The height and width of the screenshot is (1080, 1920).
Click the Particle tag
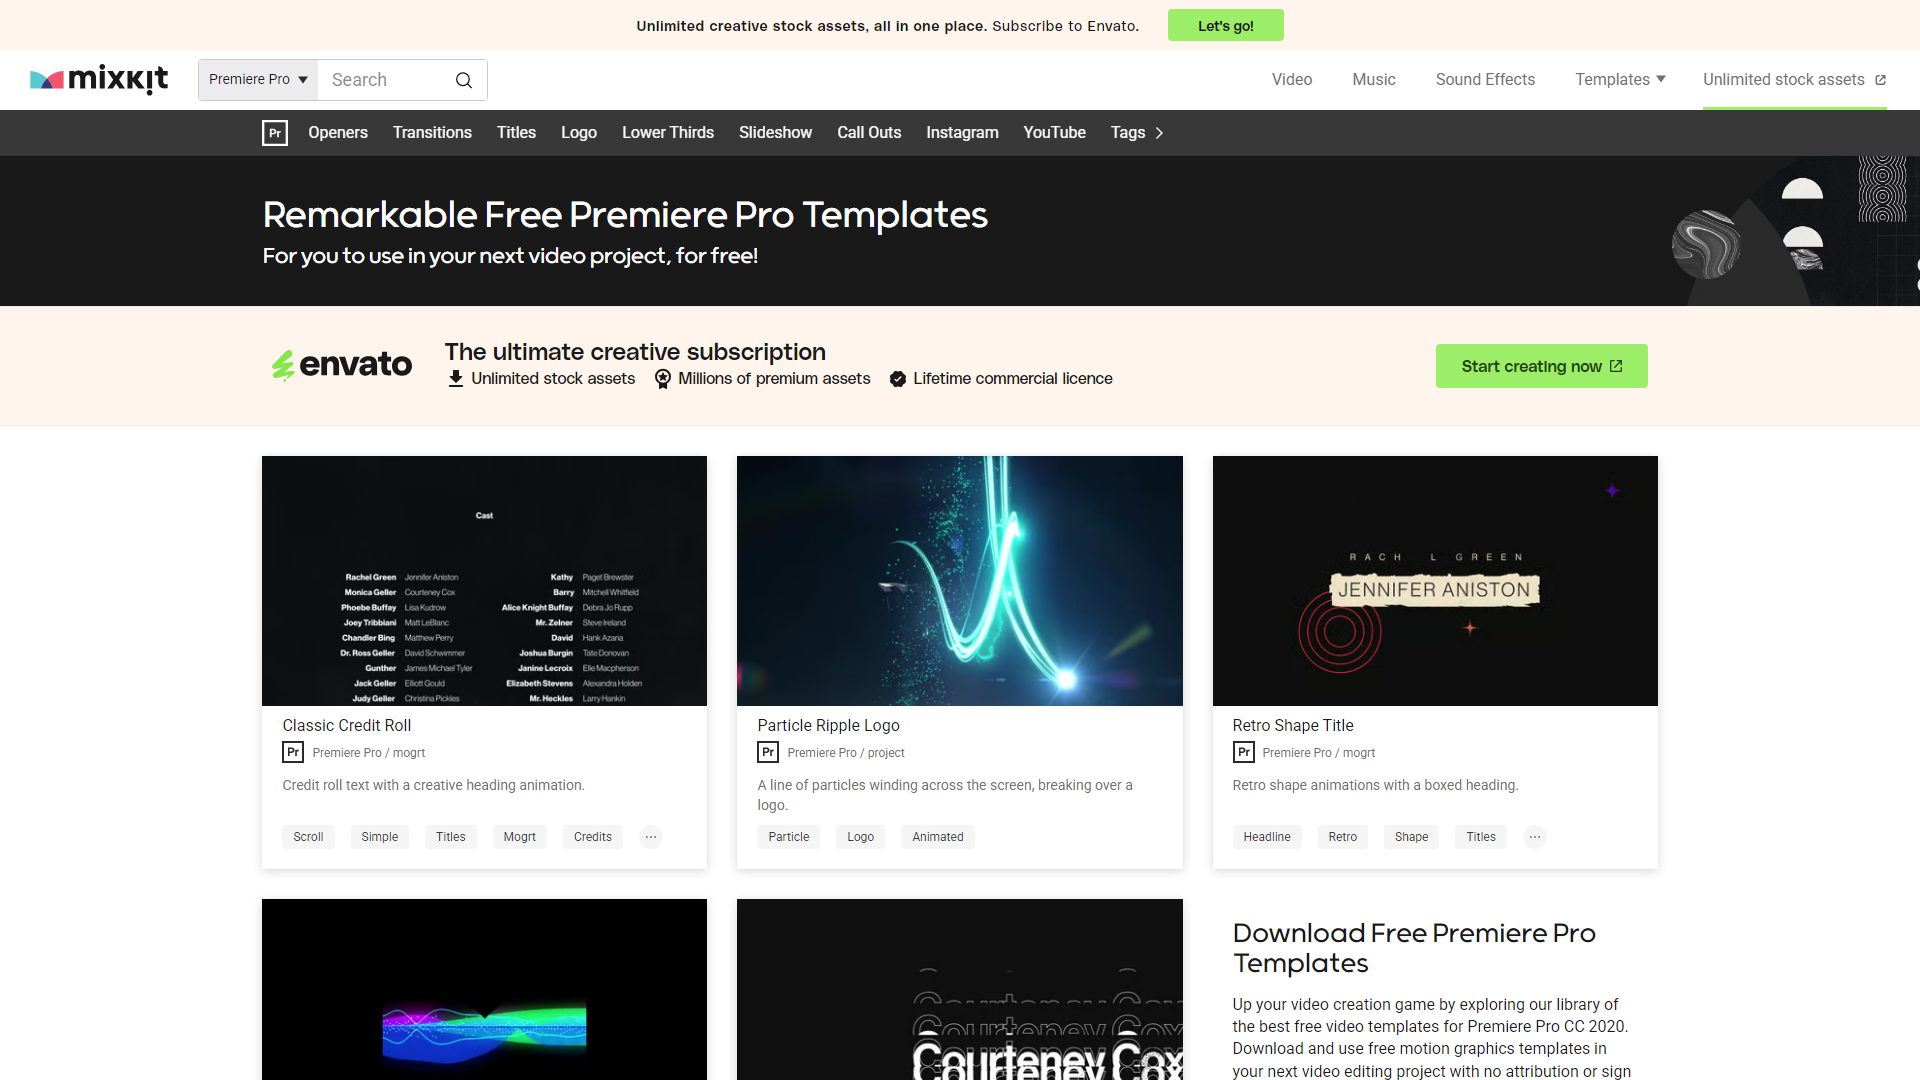click(x=789, y=837)
